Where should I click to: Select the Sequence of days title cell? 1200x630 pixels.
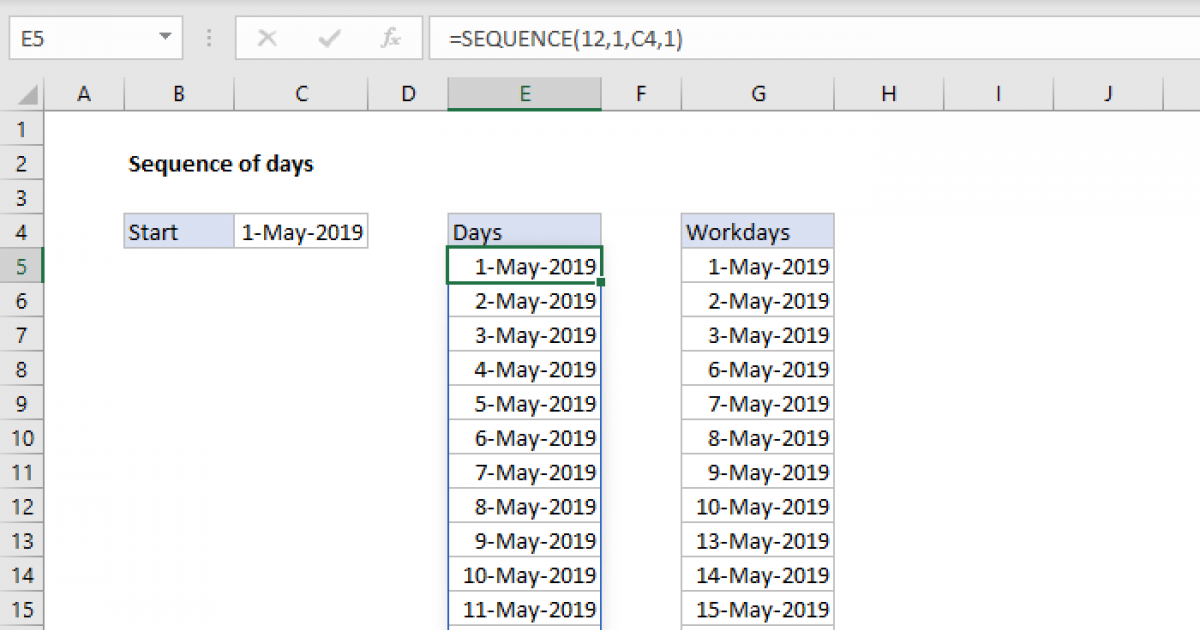point(221,164)
